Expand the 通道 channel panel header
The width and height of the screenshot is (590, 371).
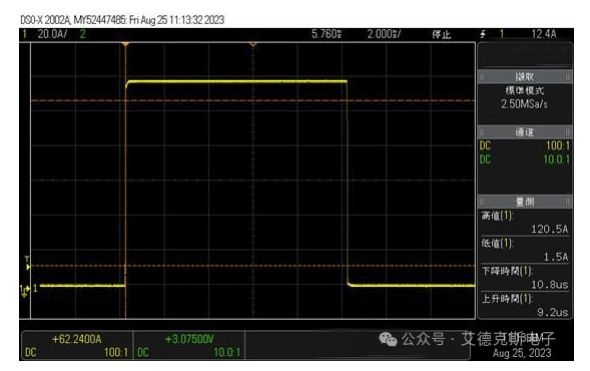(x=525, y=132)
